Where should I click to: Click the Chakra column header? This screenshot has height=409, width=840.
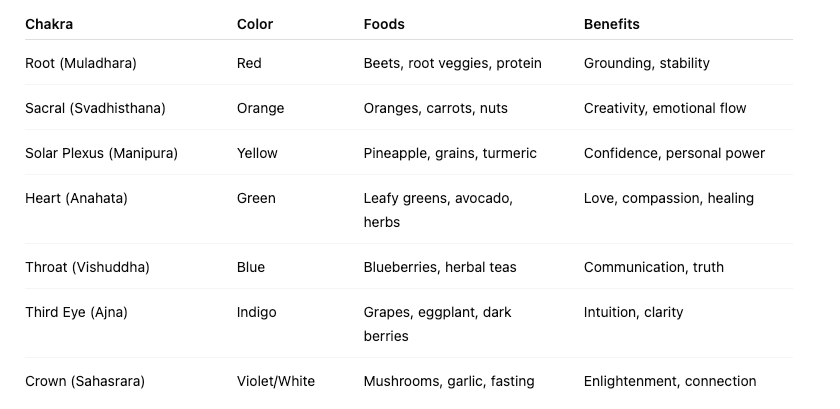point(49,24)
